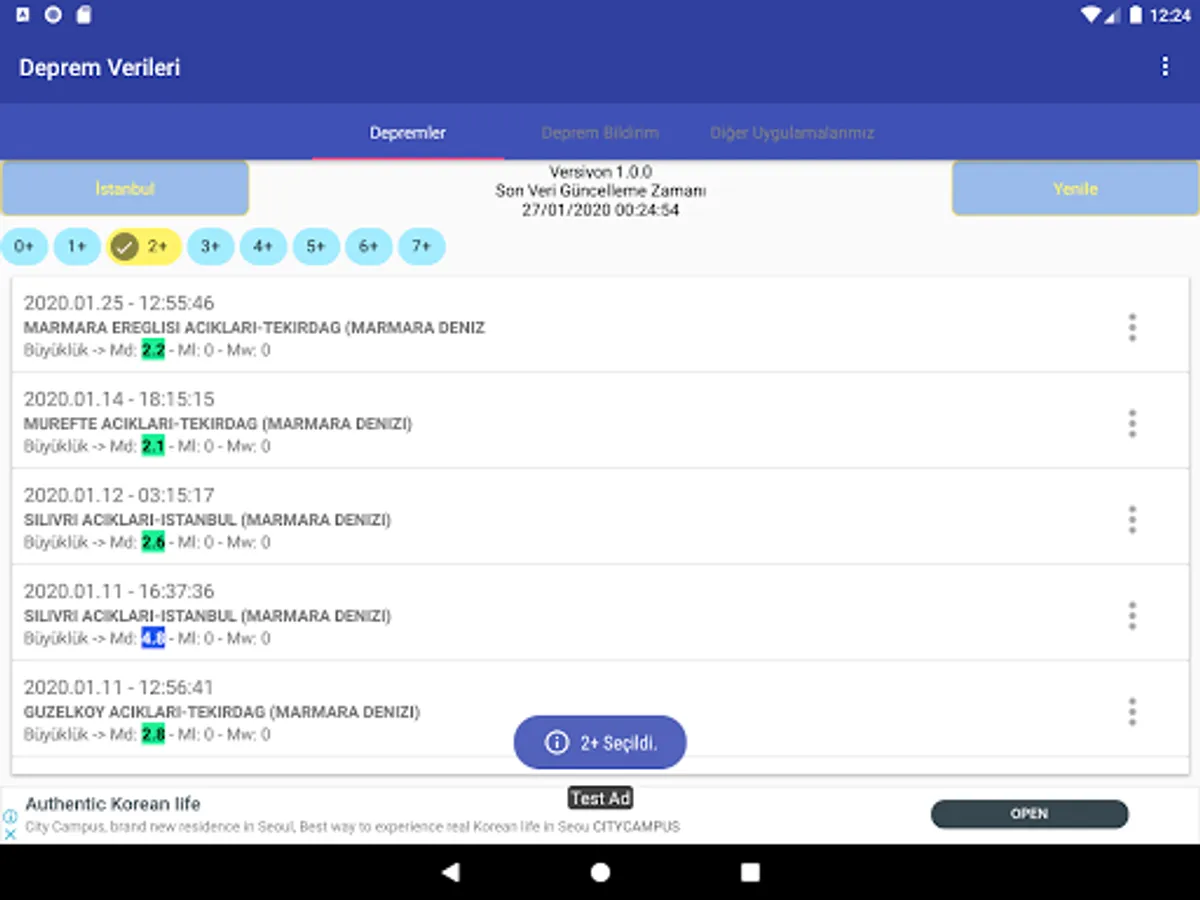Click the İstanbul region button
The width and height of the screenshot is (1200, 900).
point(125,188)
